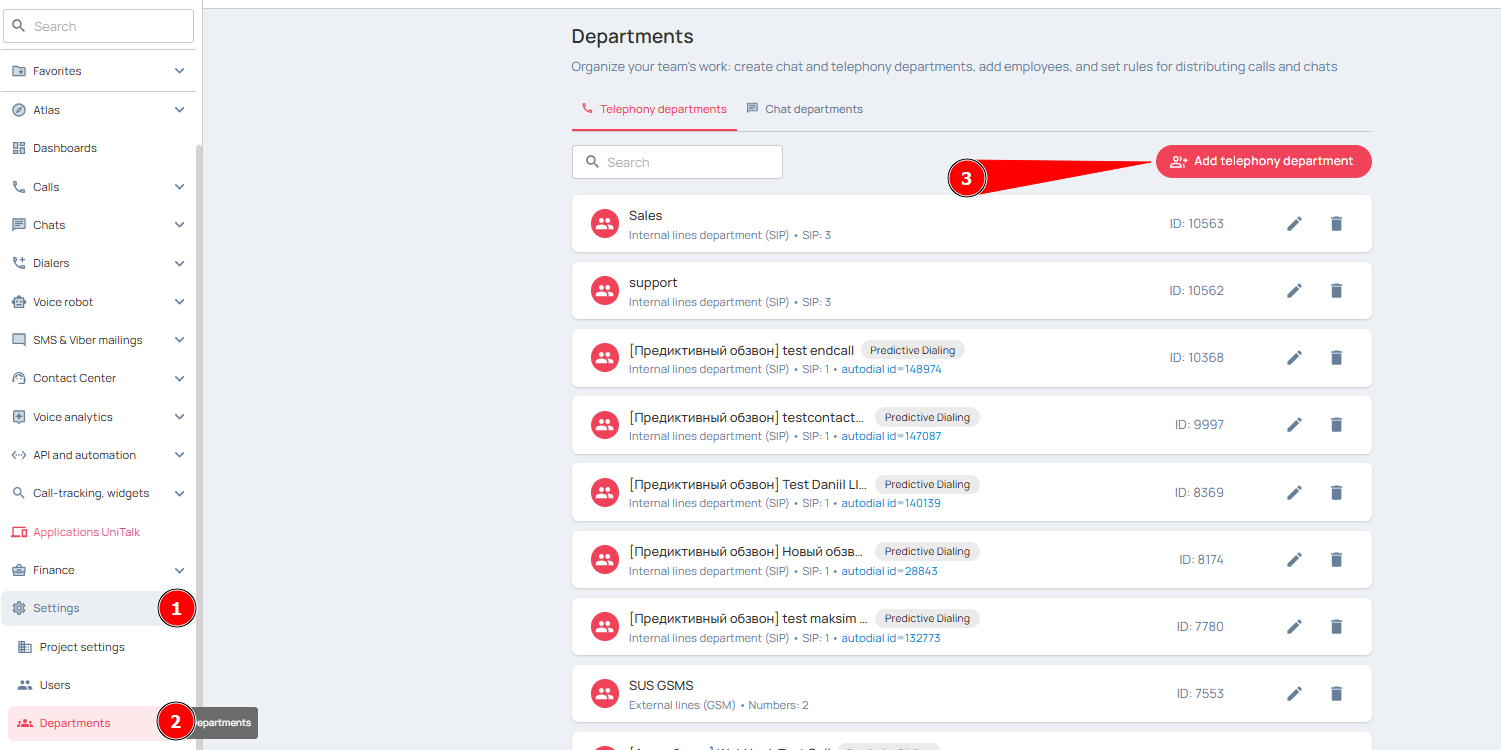
Task: Click the edit pencil for SUS GSMS
Action: [x=1294, y=694]
